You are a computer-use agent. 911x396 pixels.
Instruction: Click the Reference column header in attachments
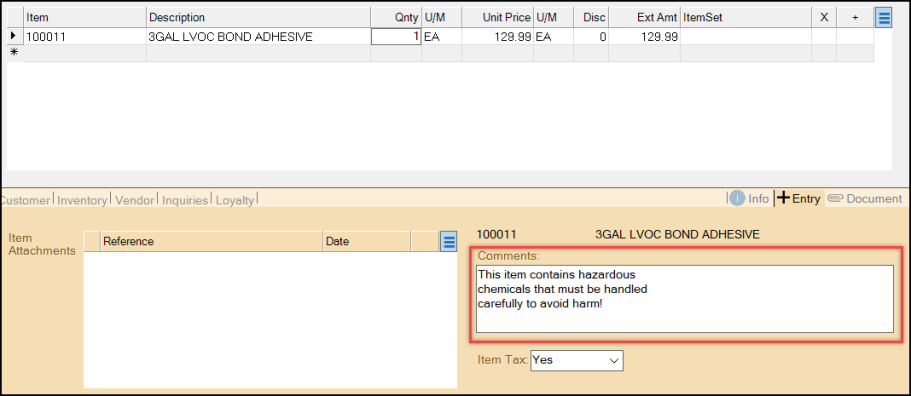click(211, 241)
